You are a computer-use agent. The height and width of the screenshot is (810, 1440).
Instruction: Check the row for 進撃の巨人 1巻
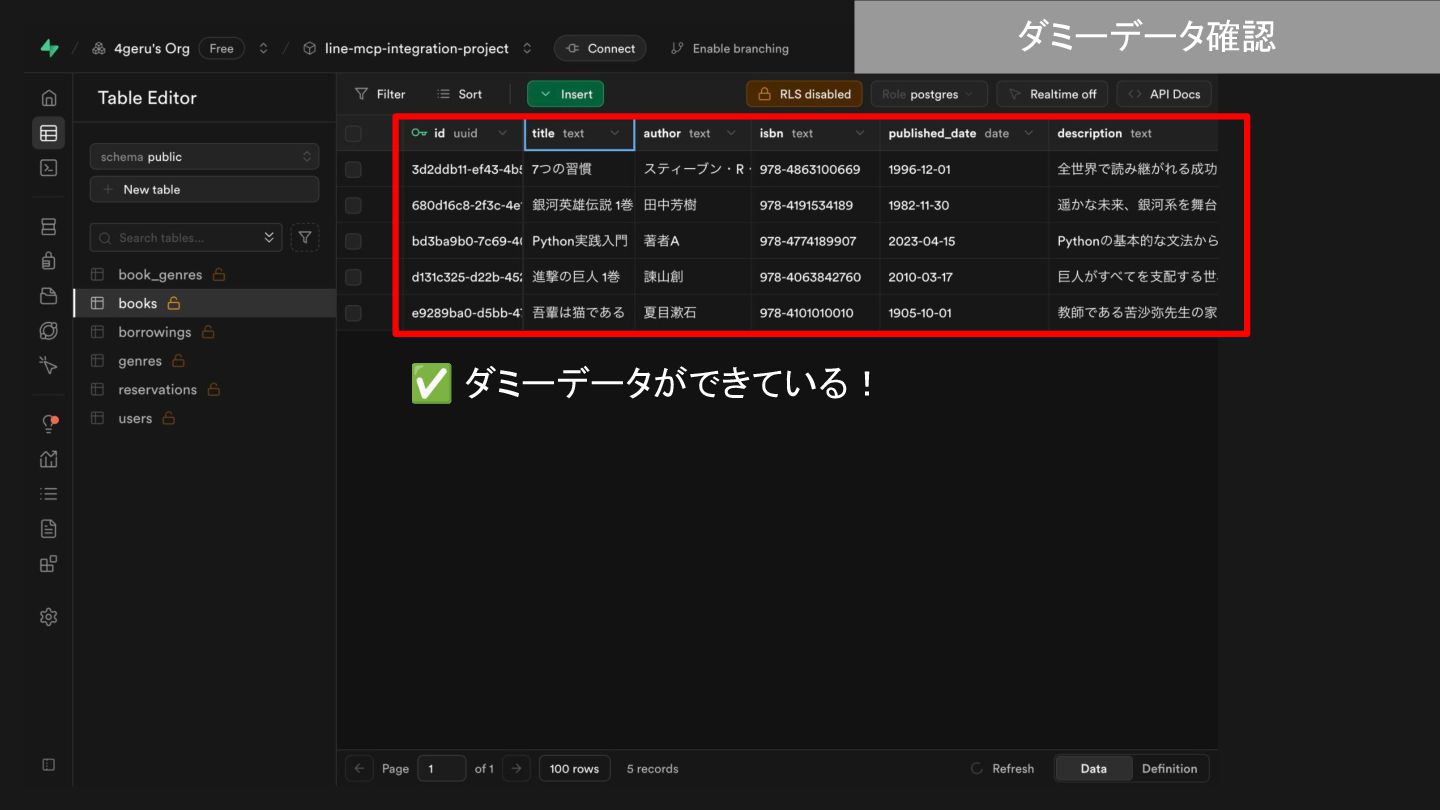(x=353, y=277)
